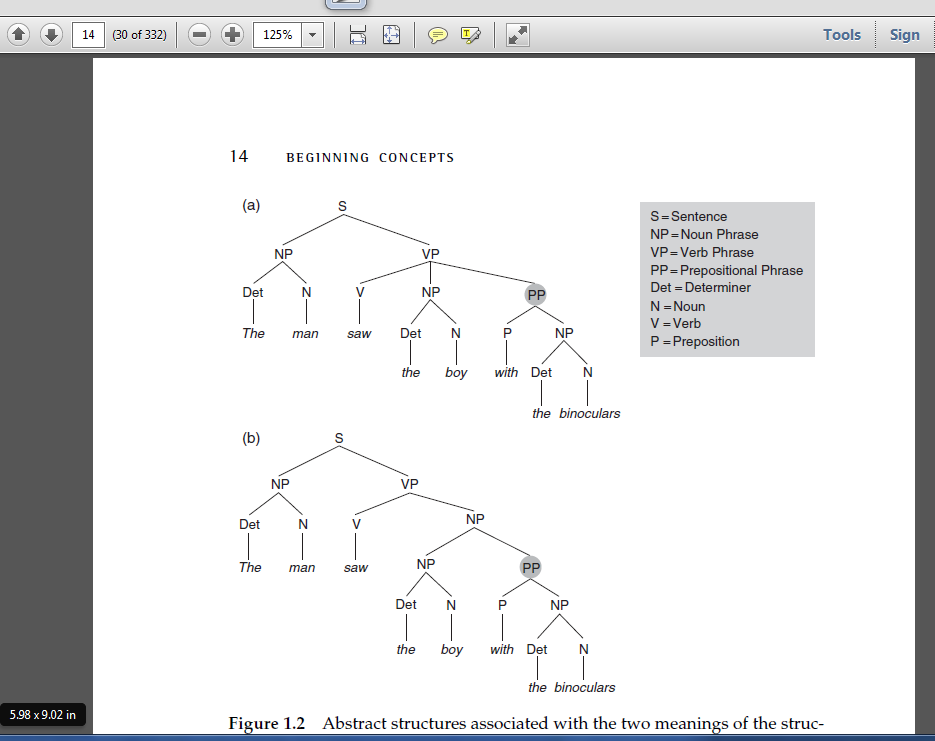Viewport: 935px width, 741px height.
Task: Click the 'BEGINNING CONCEPTS' page header
Action: point(370,157)
